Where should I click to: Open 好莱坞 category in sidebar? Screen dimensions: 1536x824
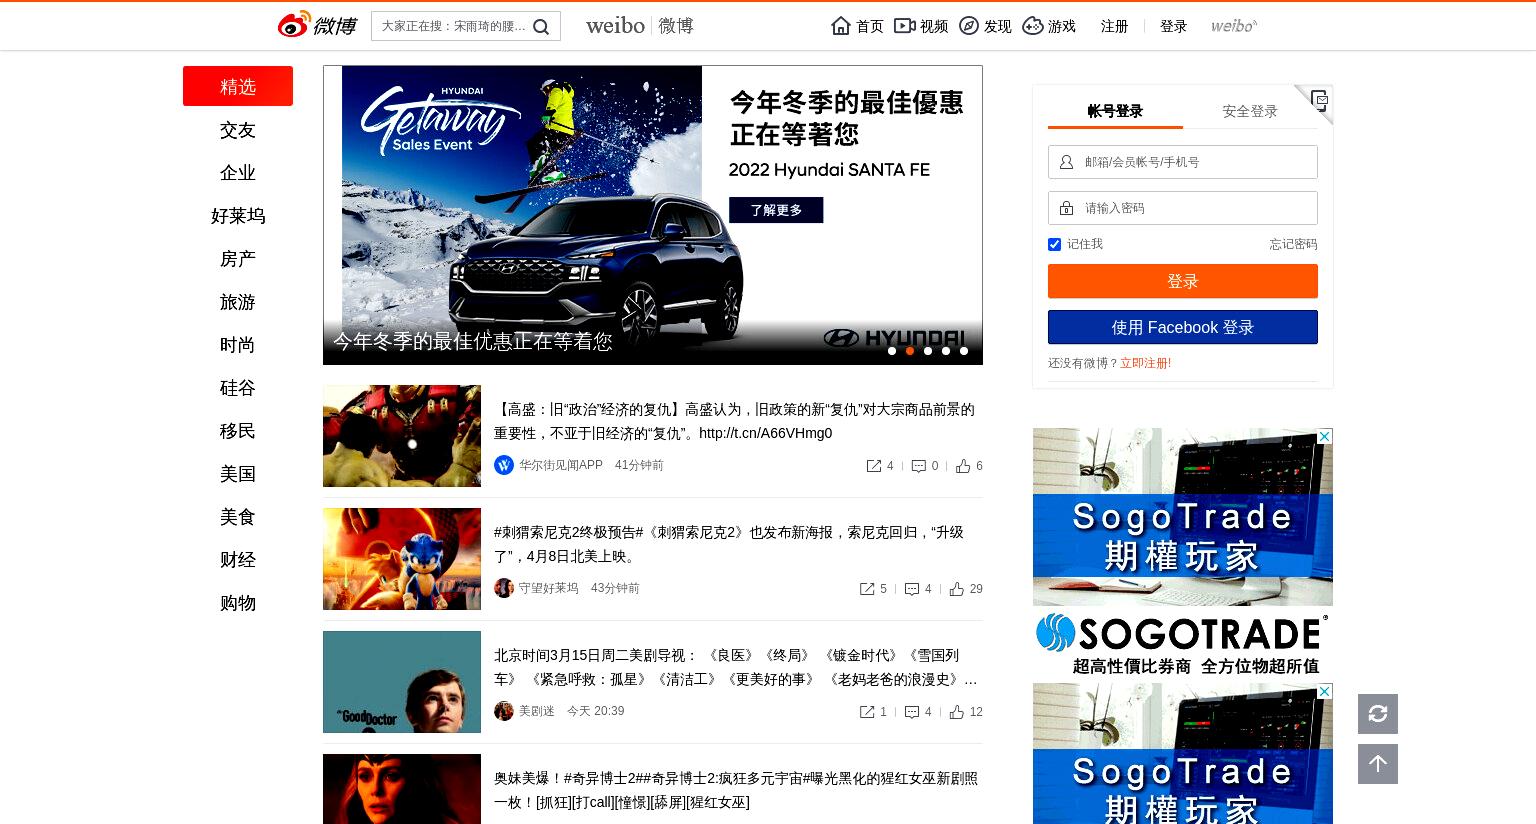238,216
